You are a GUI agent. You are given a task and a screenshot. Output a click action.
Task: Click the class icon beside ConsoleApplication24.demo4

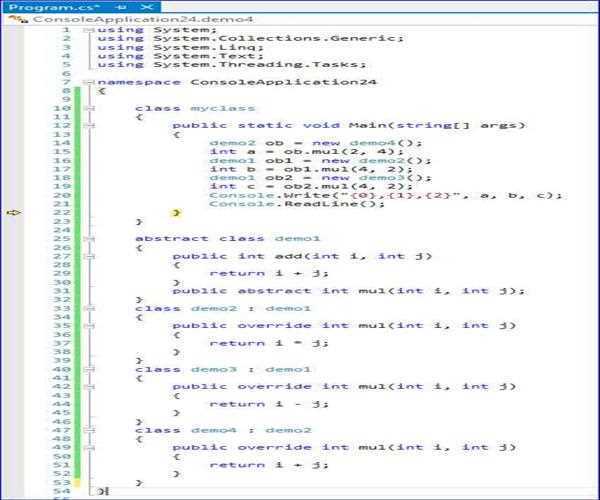coord(12,19)
